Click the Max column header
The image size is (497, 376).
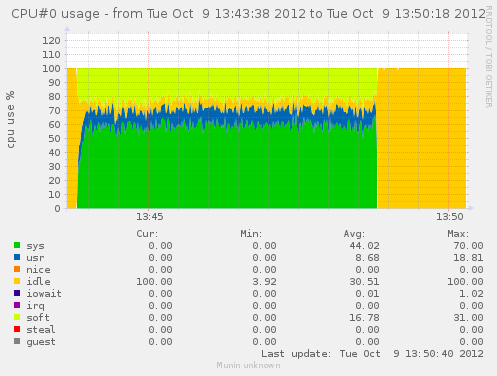tap(458, 234)
